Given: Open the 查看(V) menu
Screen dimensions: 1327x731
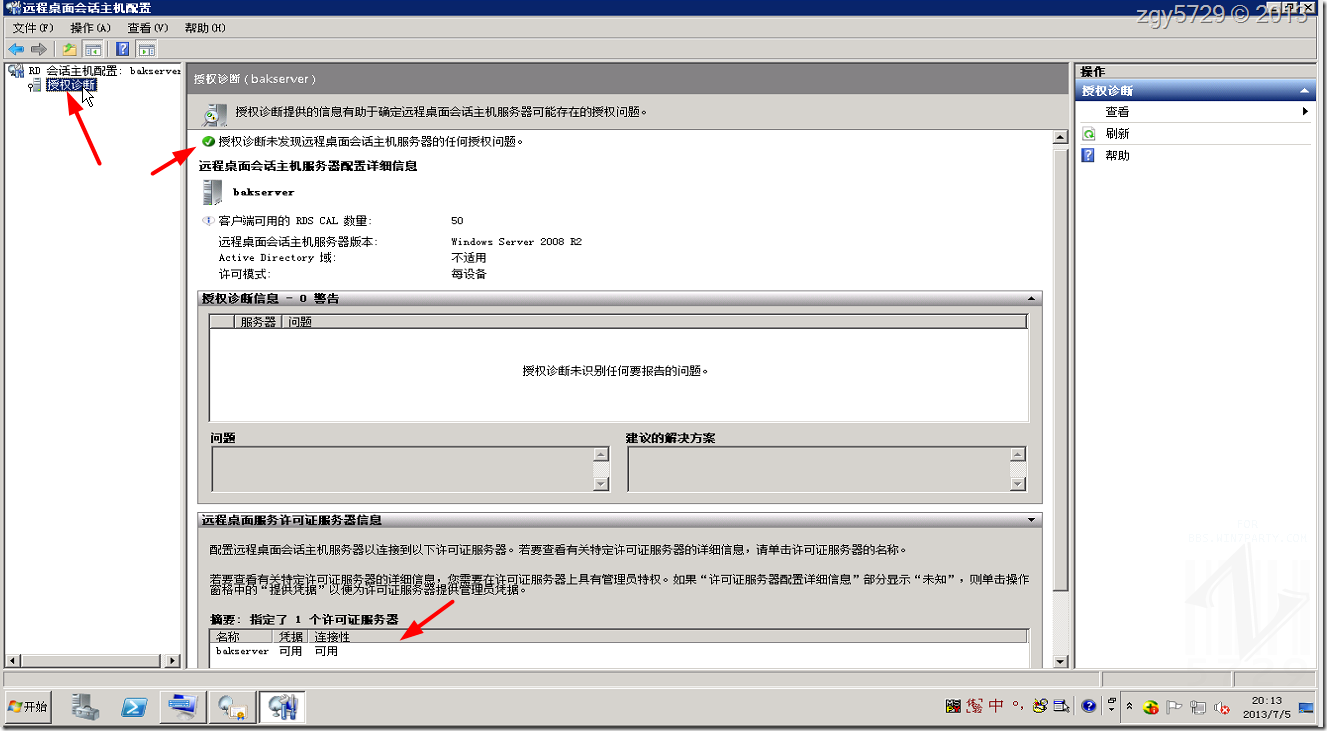Looking at the screenshot, I should pos(148,28).
